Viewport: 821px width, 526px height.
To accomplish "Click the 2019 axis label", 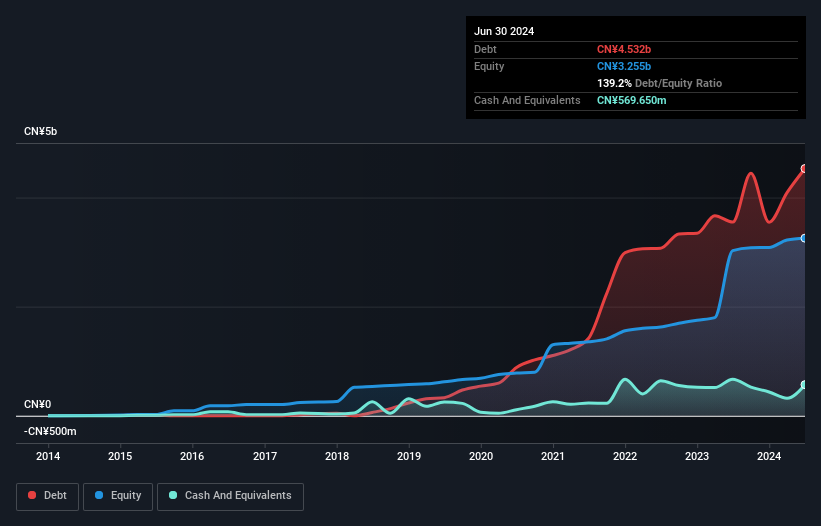I will click(409, 456).
